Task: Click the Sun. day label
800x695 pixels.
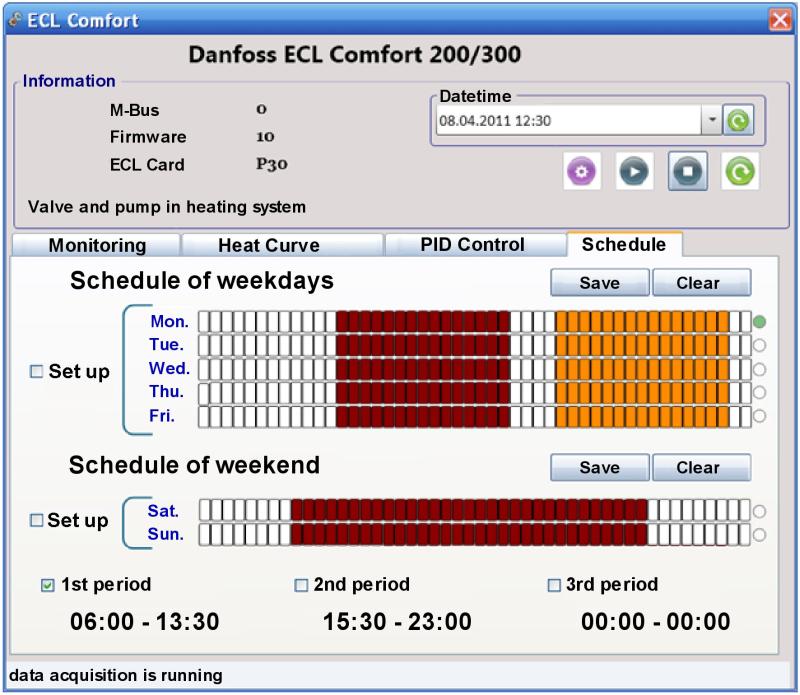Action: [x=165, y=534]
